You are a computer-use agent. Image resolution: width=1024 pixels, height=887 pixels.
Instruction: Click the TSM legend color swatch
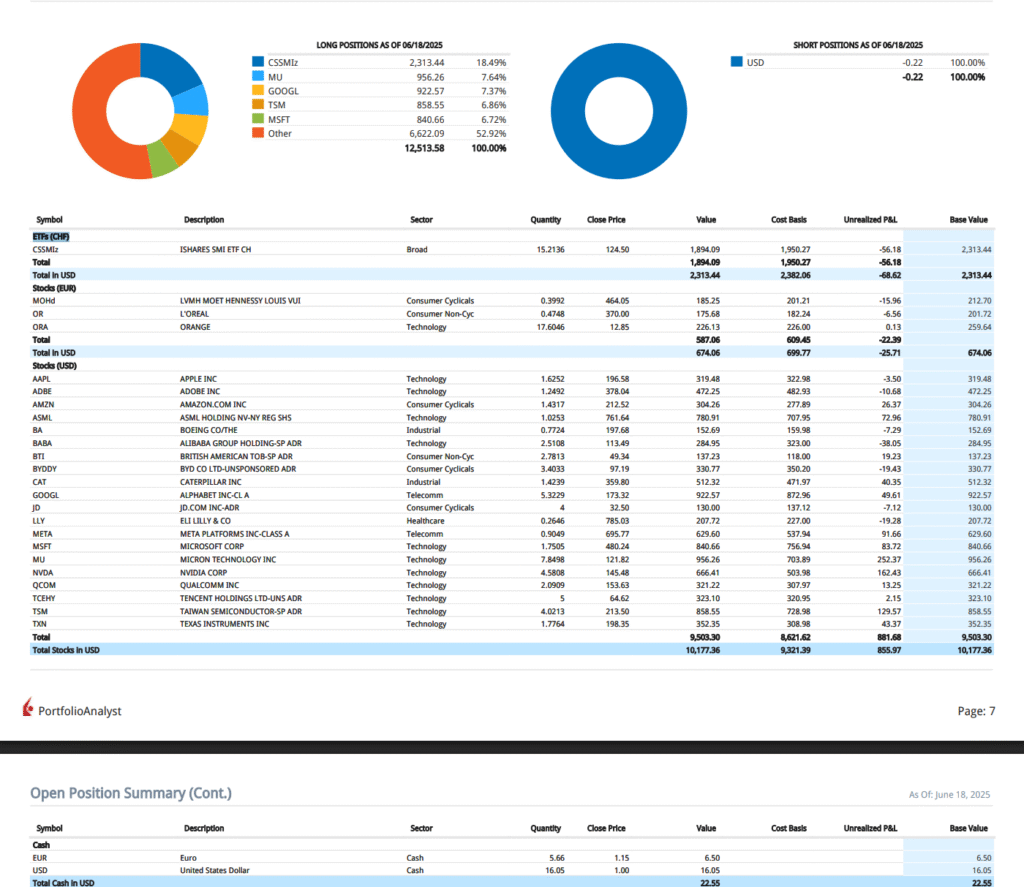click(x=258, y=105)
